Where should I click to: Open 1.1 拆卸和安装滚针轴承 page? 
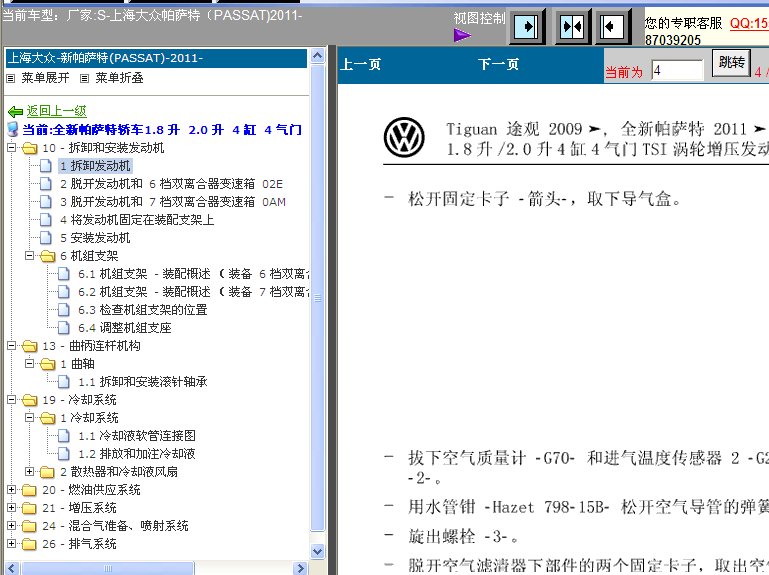click(143, 382)
